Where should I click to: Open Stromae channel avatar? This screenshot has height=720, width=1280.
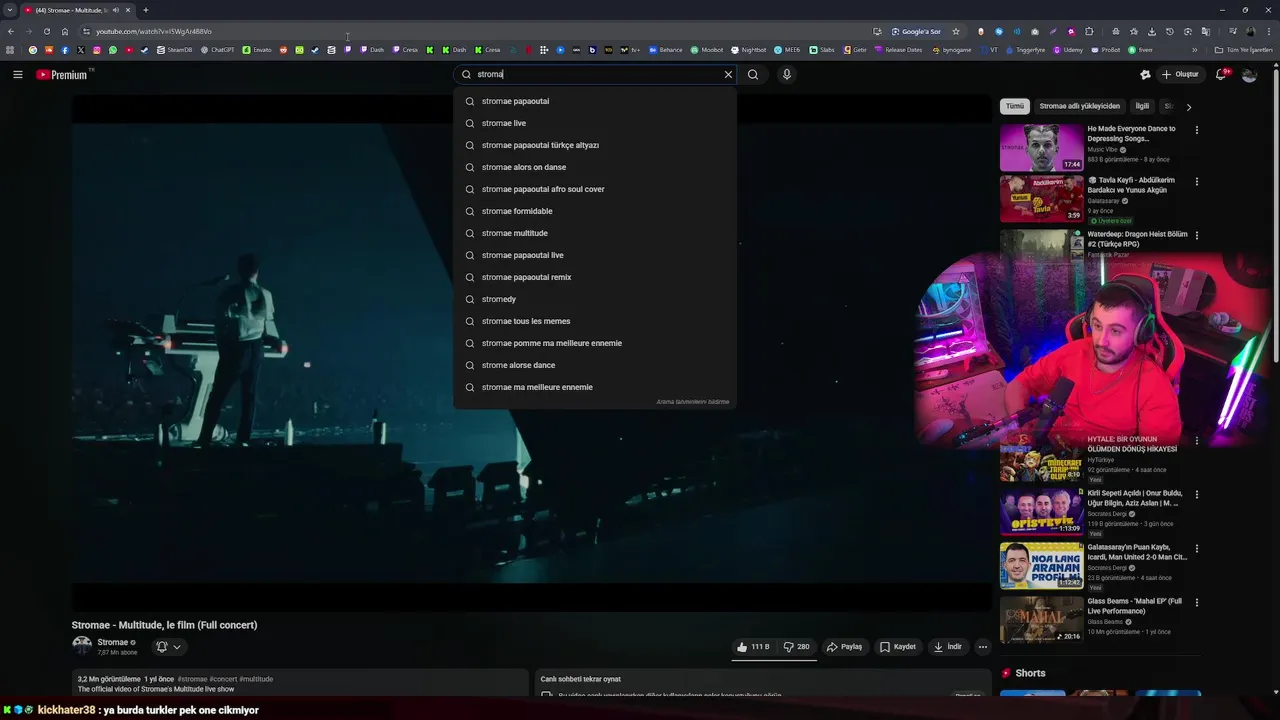tap(82, 646)
